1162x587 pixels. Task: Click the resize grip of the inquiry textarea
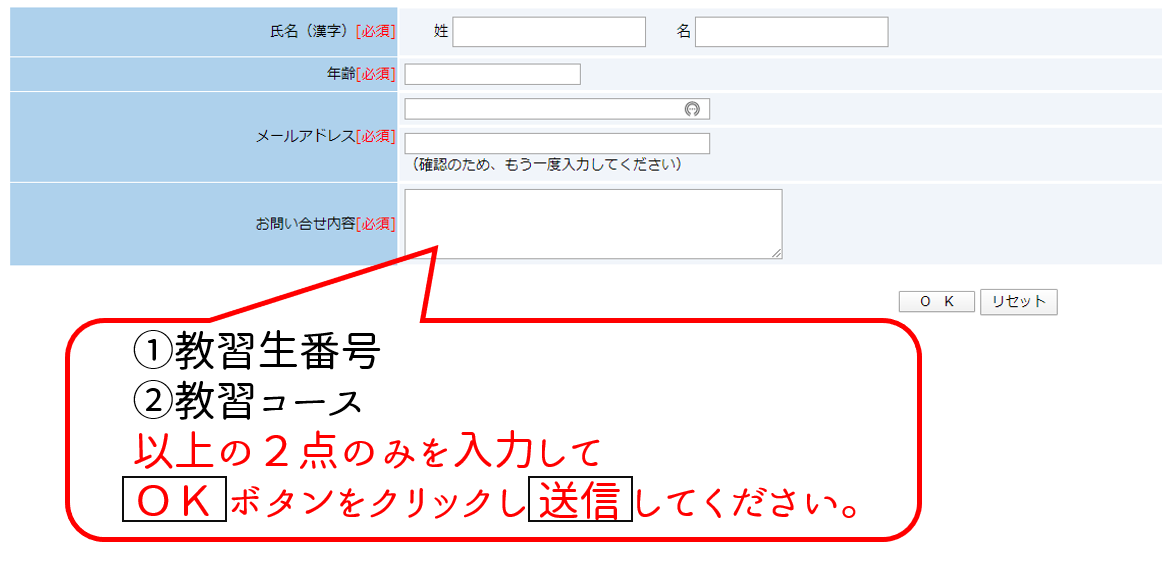click(776, 253)
